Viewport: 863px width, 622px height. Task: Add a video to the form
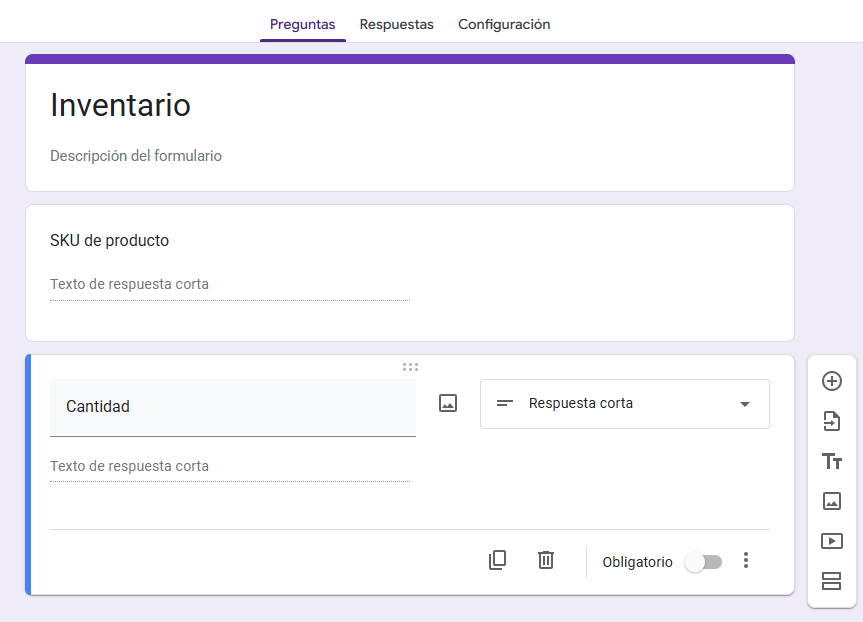pyautogui.click(x=831, y=541)
